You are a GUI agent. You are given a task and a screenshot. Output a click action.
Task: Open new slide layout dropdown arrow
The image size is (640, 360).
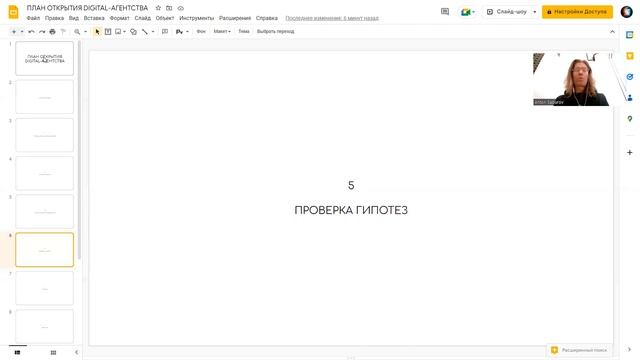coord(22,31)
